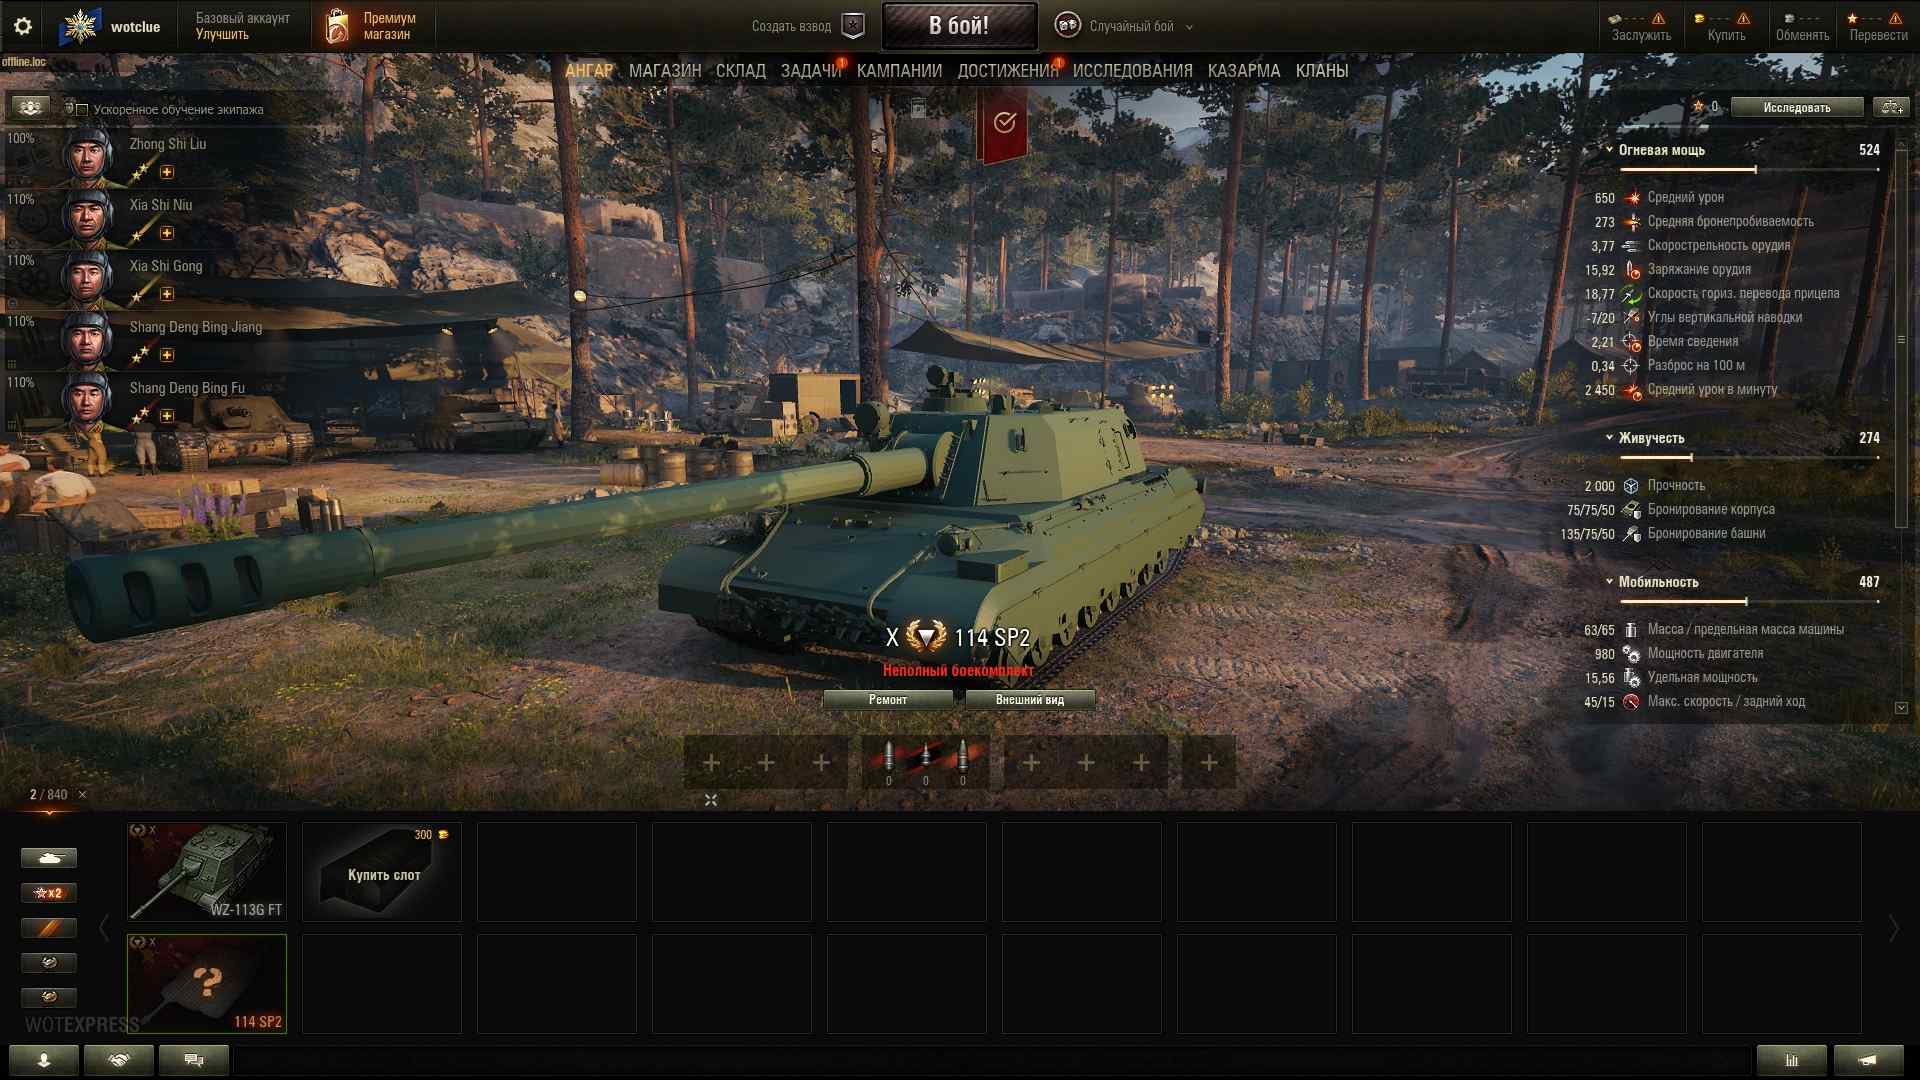Start battle with В бой! button
The width and height of the screenshot is (1920, 1080).
coord(959,26)
